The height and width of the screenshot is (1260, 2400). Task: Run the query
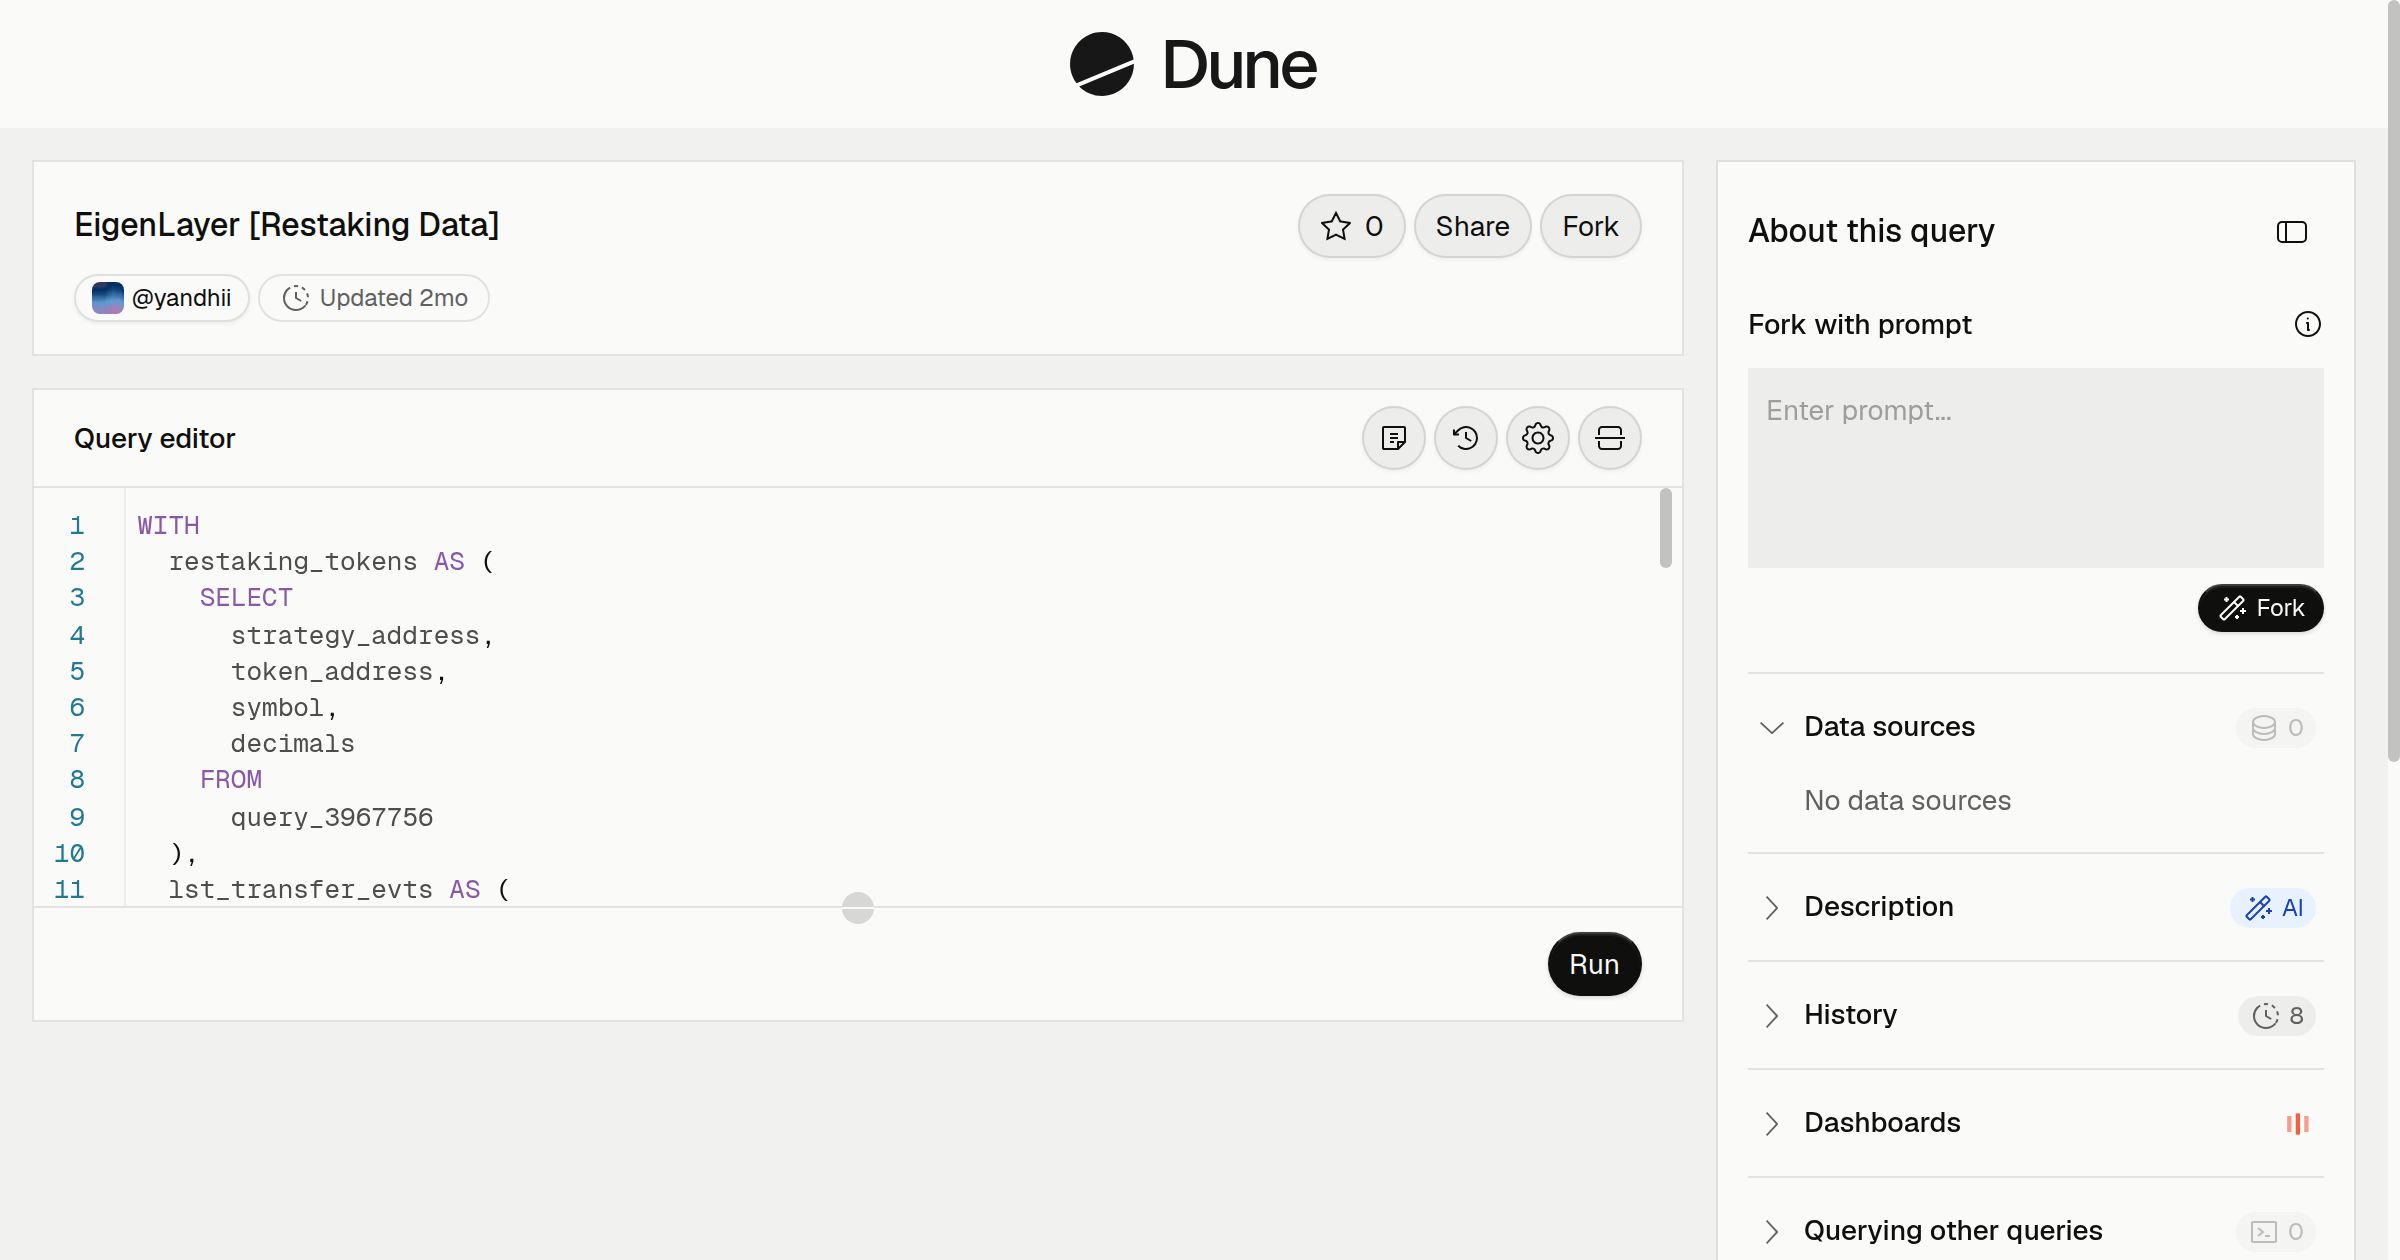tap(1594, 964)
